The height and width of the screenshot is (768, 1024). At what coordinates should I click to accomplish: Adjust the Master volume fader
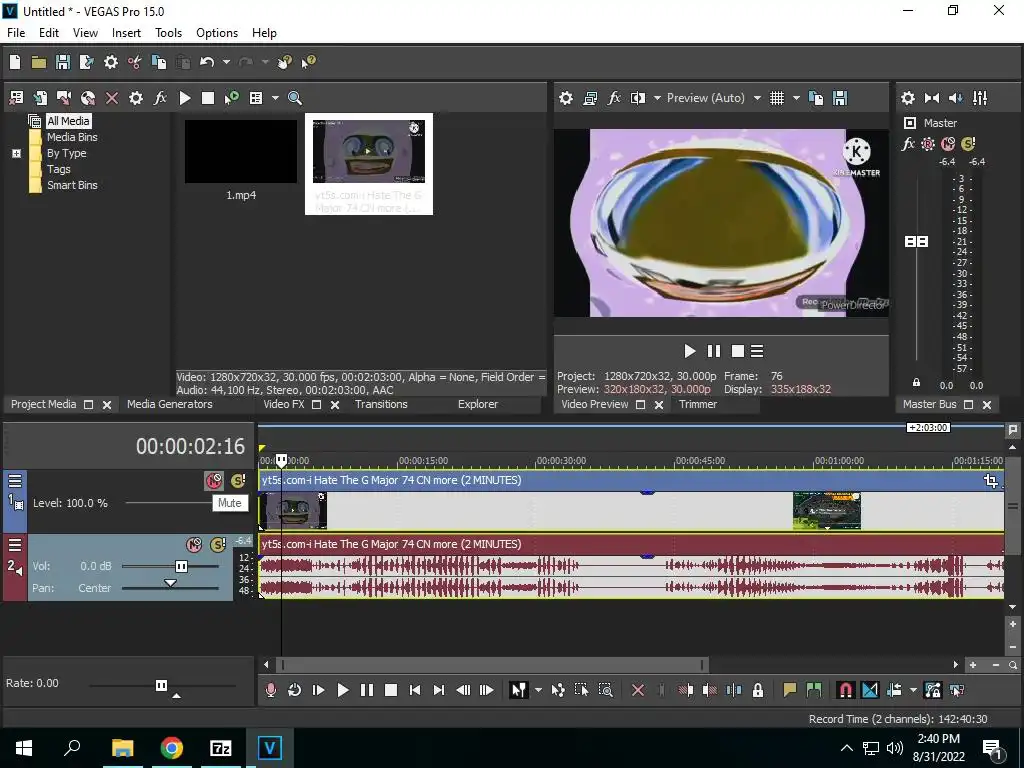click(916, 242)
